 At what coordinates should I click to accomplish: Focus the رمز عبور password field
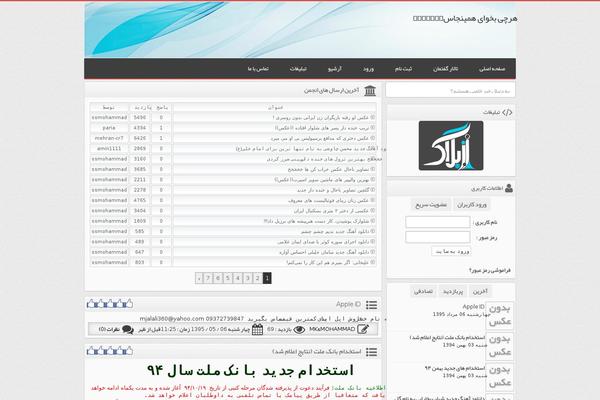[438, 237]
